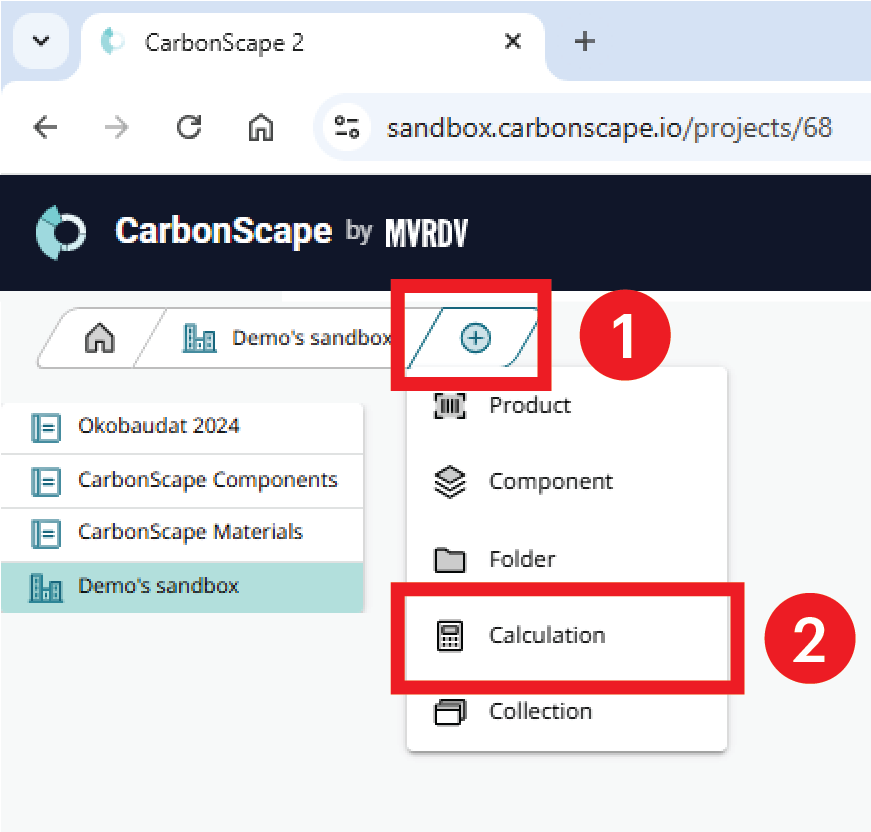The image size is (871, 832).
Task: Open Okobaudat 2024 library
Action: click(x=182, y=427)
